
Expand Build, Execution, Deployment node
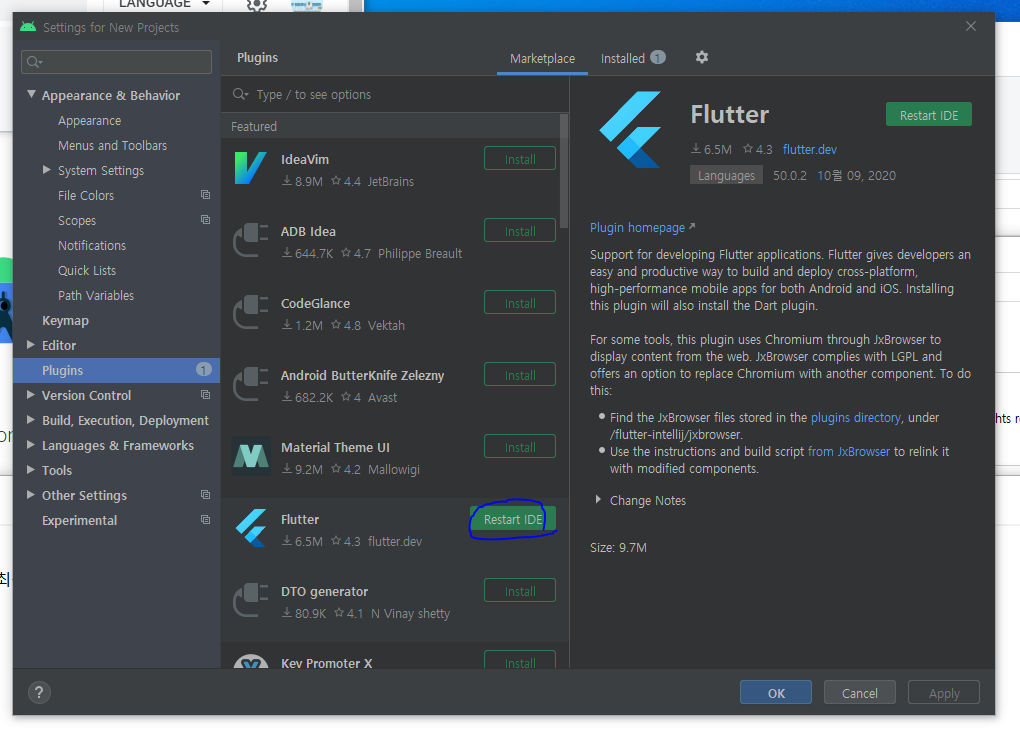(31, 420)
